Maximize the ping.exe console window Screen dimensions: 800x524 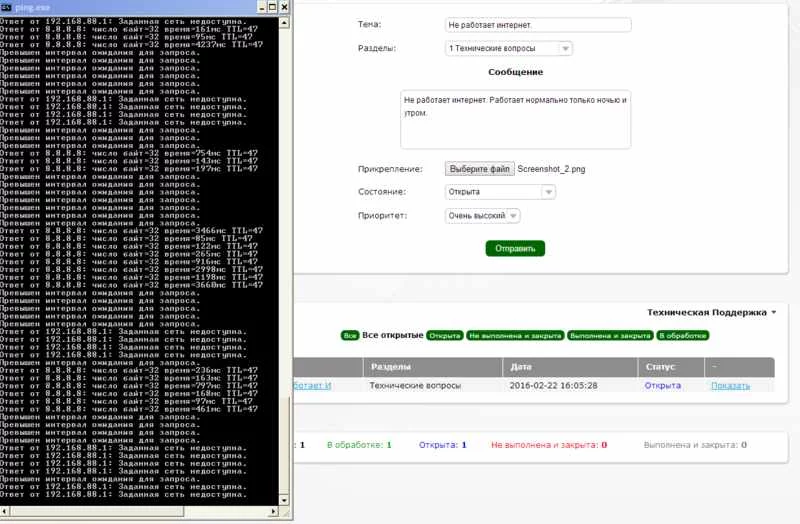click(272, 7)
